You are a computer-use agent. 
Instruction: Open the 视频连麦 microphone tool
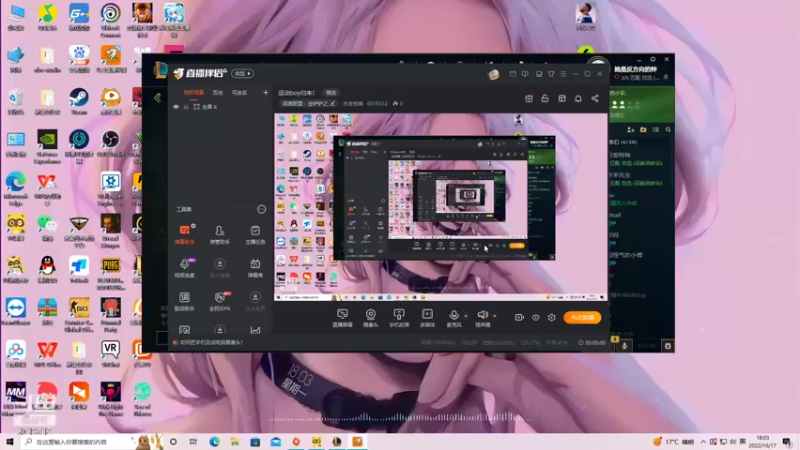coord(185,267)
